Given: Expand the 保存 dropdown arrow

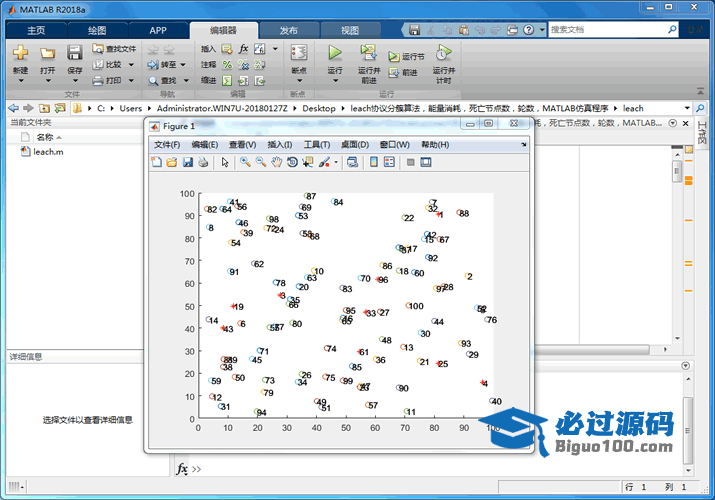Looking at the screenshot, I should (x=75, y=81).
